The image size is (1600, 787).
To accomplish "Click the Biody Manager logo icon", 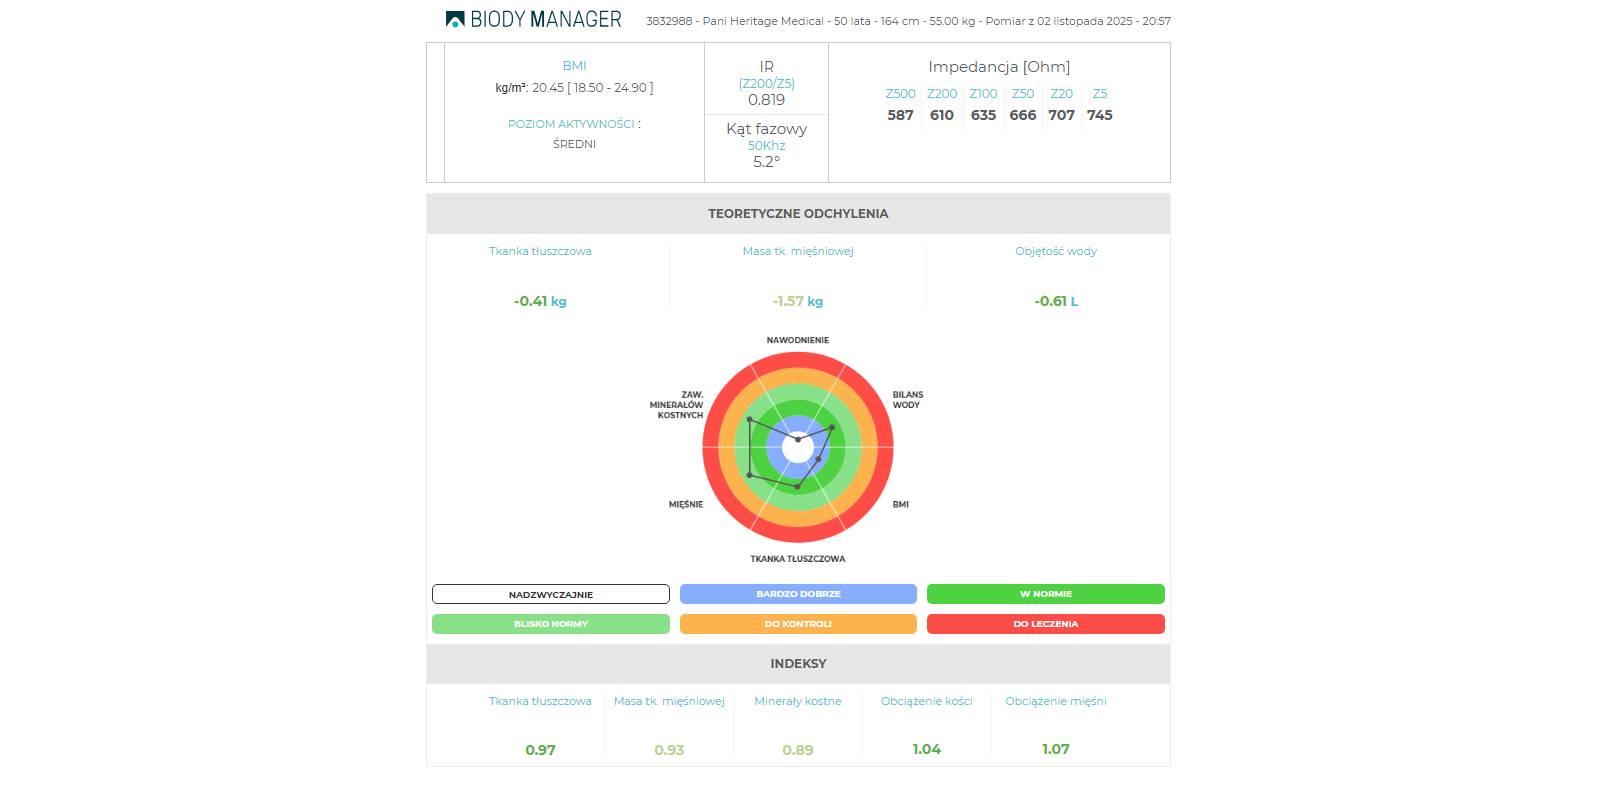I will pos(455,19).
